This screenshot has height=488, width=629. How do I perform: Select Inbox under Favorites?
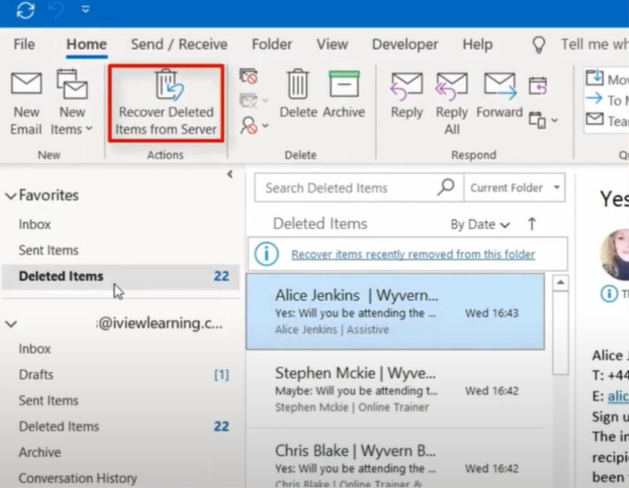[x=34, y=224]
